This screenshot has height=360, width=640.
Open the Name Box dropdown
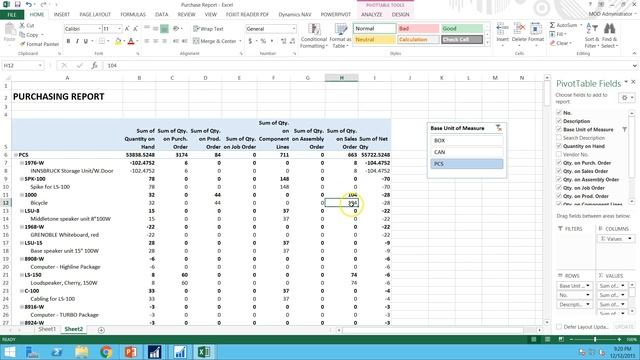click(x=40, y=65)
